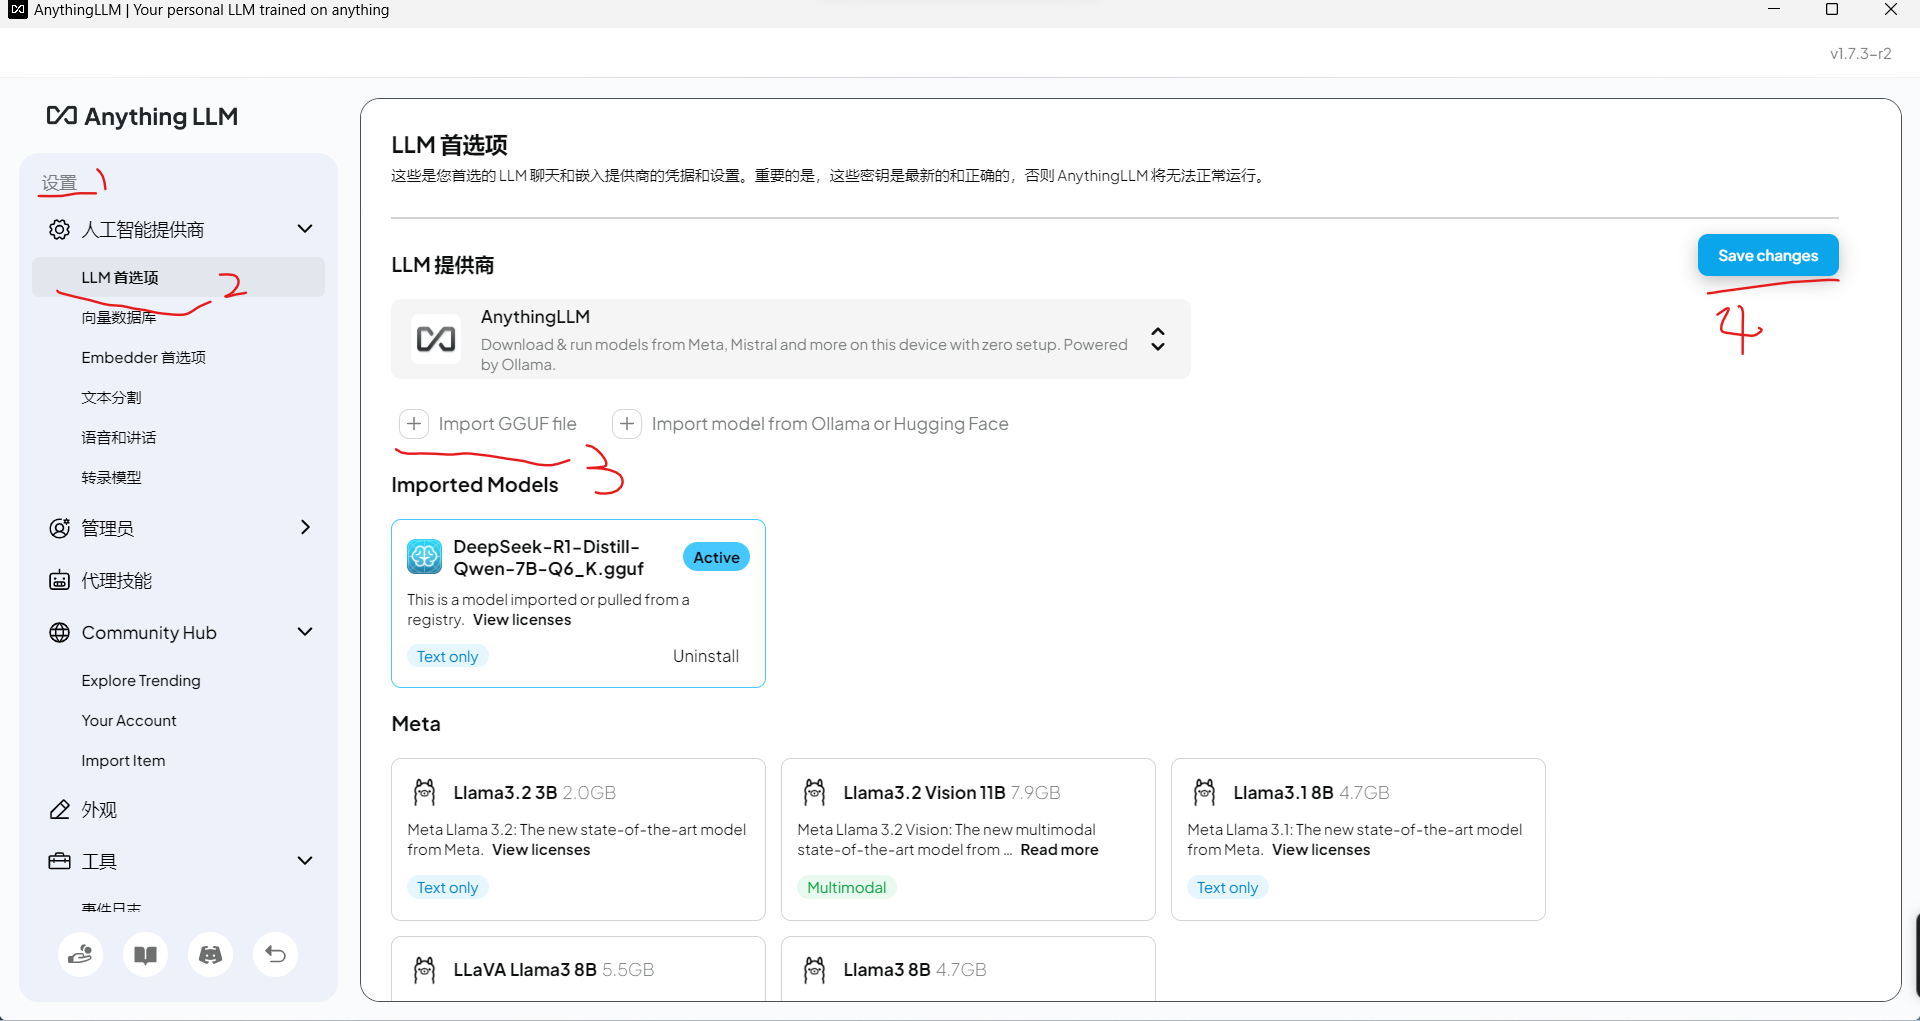This screenshot has width=1920, height=1021.
Task: Click the Community Hub globe icon
Action: coord(60,633)
